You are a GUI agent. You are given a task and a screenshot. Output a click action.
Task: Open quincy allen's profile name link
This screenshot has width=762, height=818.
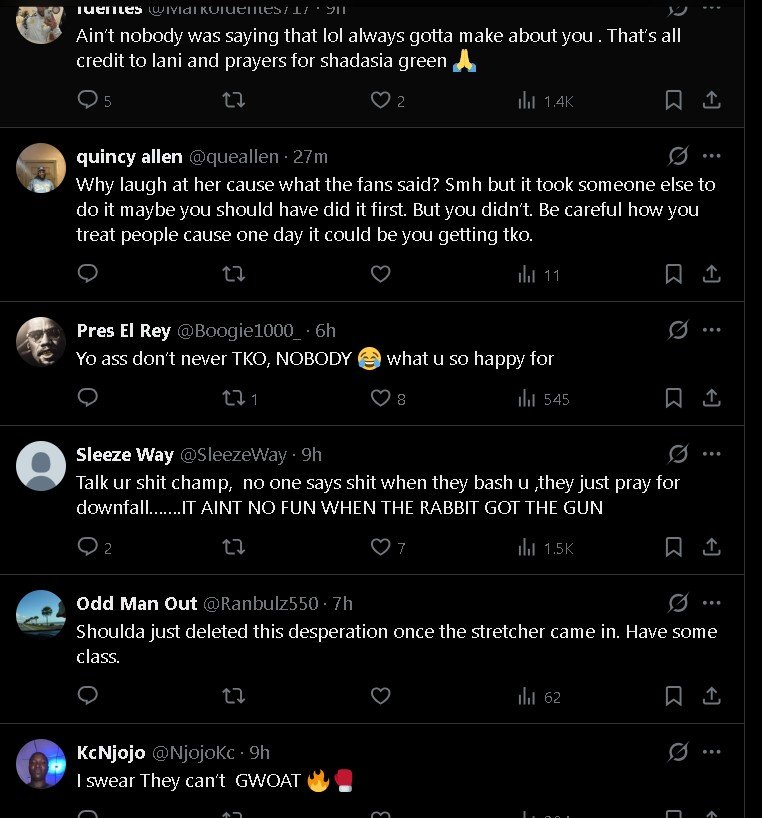[x=129, y=157]
